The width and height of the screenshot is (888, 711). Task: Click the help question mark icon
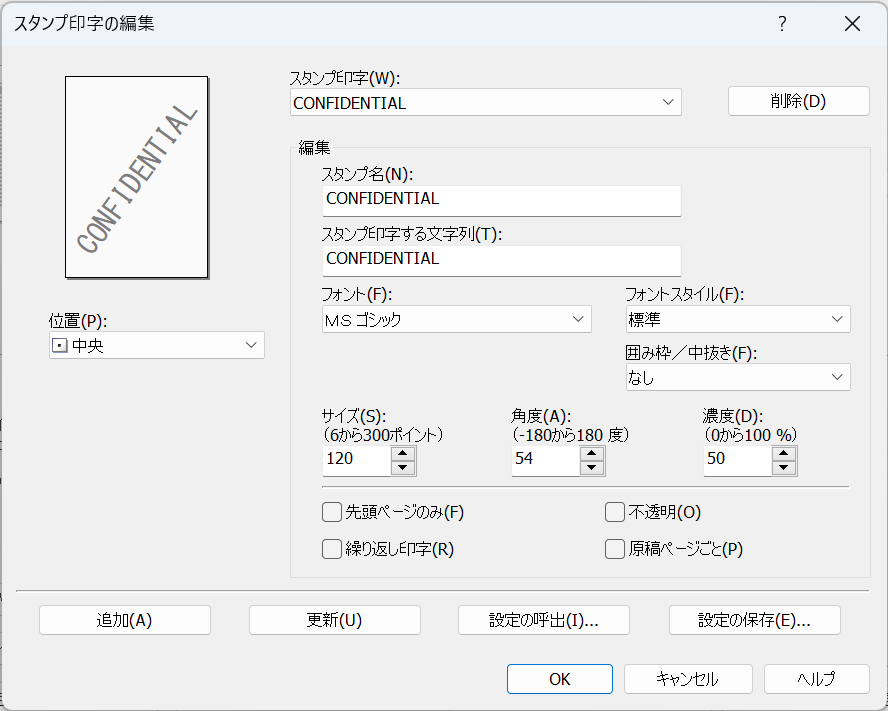[782, 25]
